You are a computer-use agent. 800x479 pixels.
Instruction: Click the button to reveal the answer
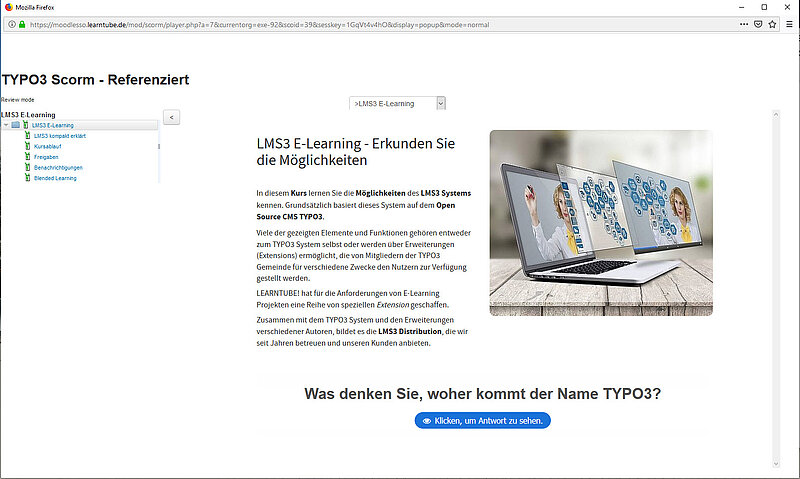(482, 421)
